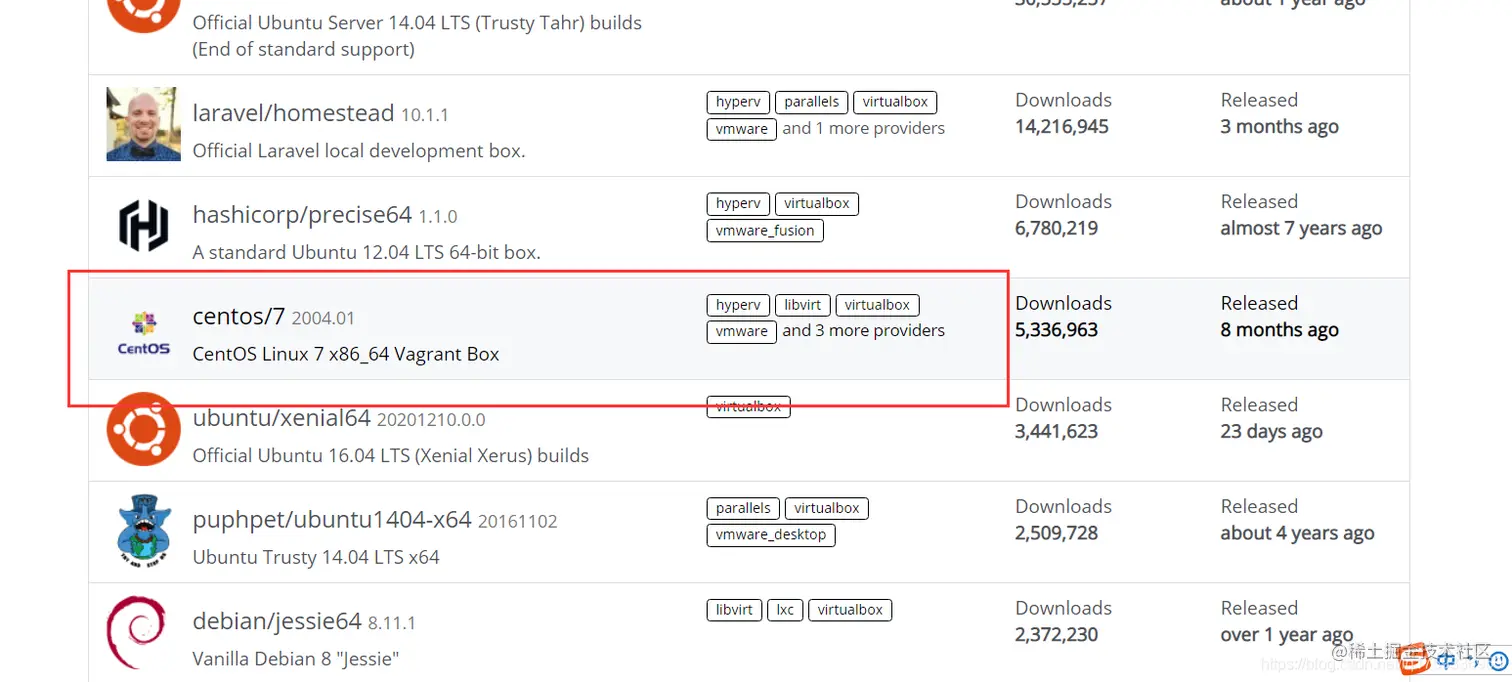Select virtualbox tag in centos/7 row
Screen dimensions: 1512x682
coord(877,305)
